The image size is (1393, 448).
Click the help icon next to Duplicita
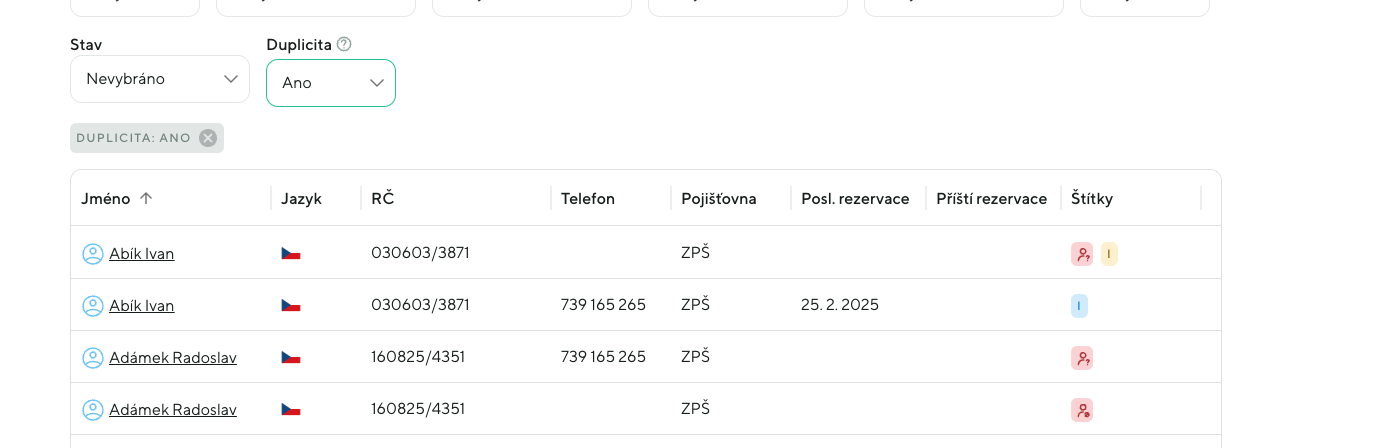tap(344, 44)
